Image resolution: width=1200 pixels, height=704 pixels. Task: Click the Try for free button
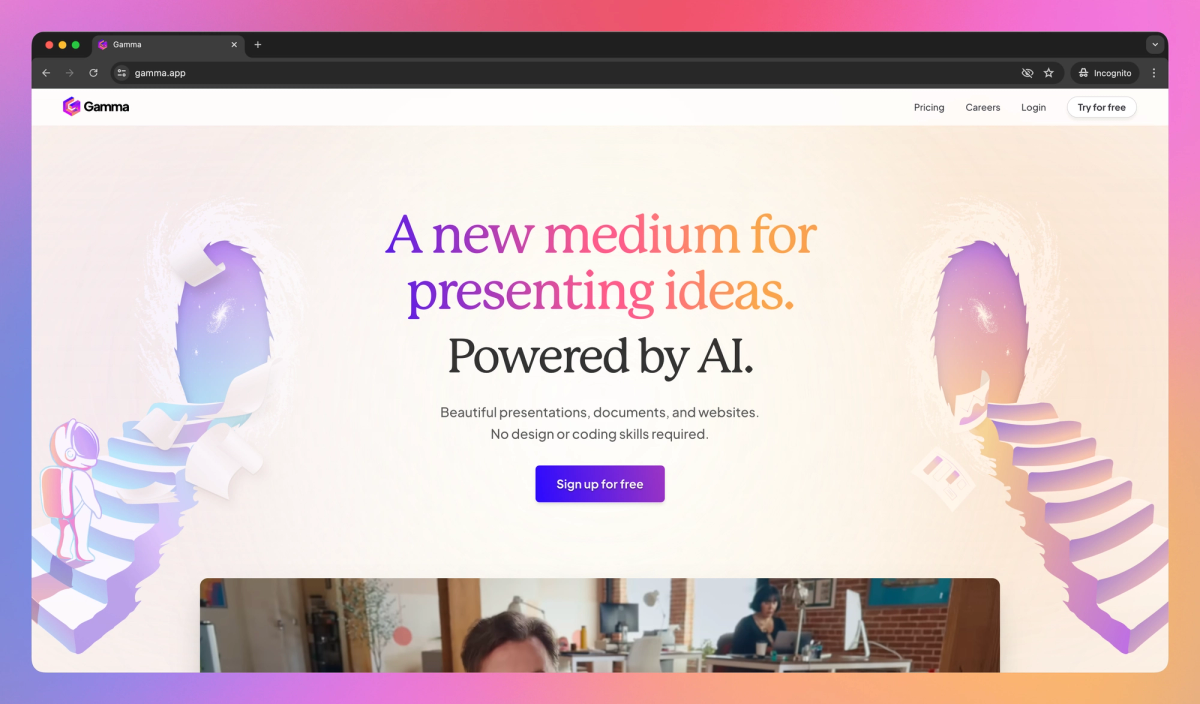(1101, 107)
